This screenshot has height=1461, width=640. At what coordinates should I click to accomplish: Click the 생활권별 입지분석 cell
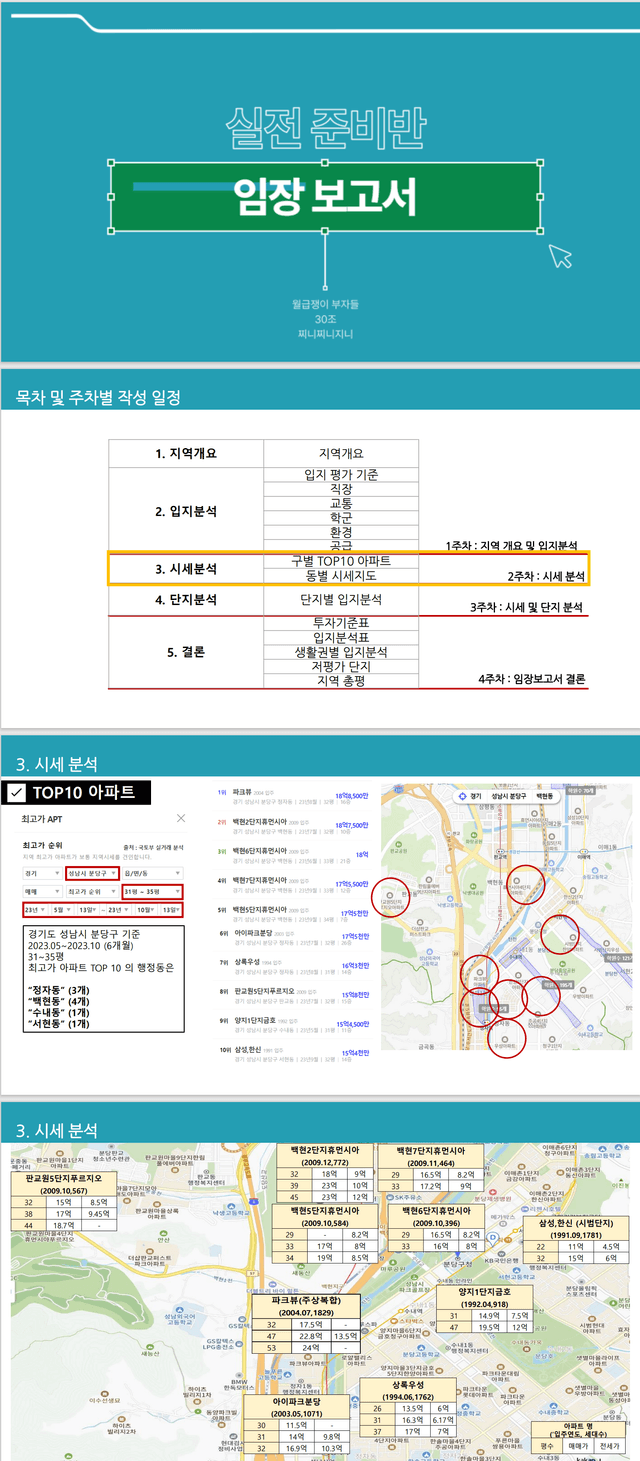pyautogui.click(x=341, y=651)
